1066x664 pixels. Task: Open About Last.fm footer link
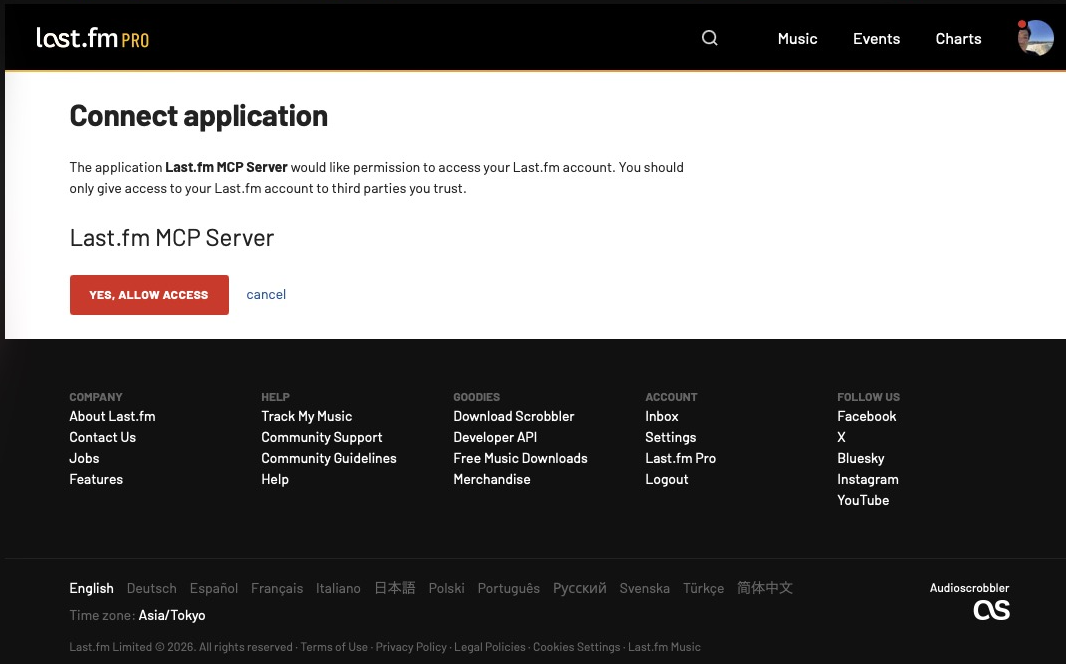pyautogui.click(x=112, y=416)
